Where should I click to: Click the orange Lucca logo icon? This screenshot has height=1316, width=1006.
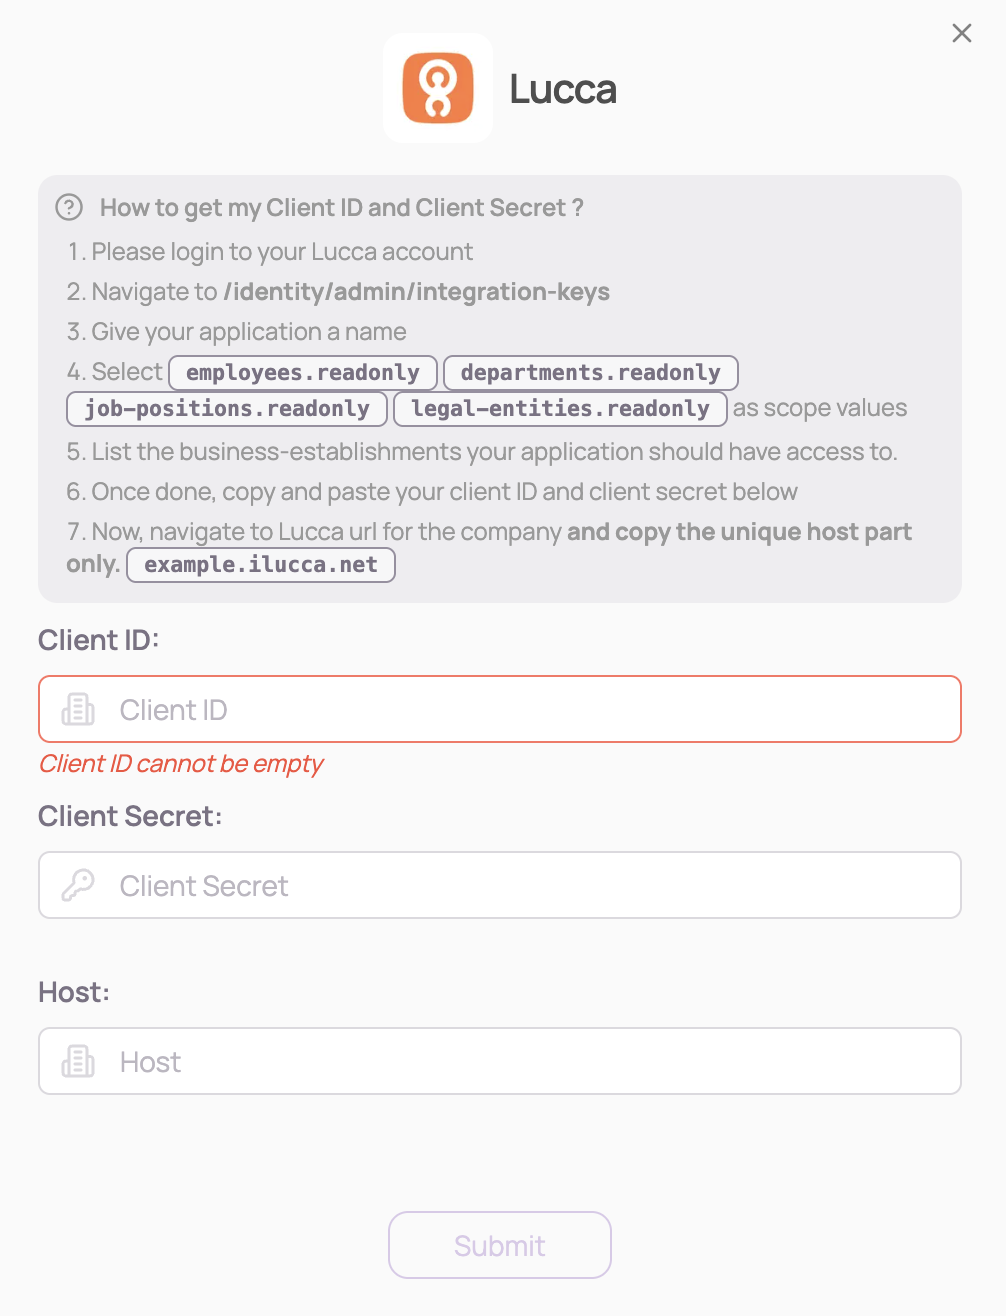[438, 88]
